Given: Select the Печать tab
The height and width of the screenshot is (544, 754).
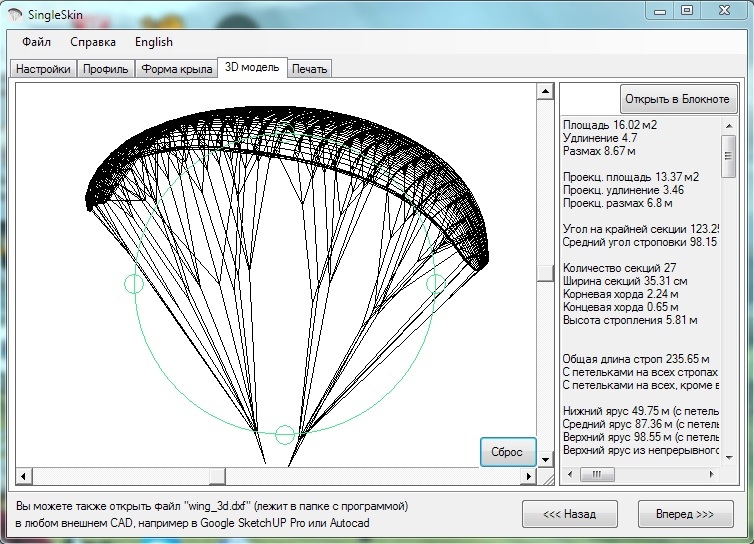Looking at the screenshot, I should 309,69.
